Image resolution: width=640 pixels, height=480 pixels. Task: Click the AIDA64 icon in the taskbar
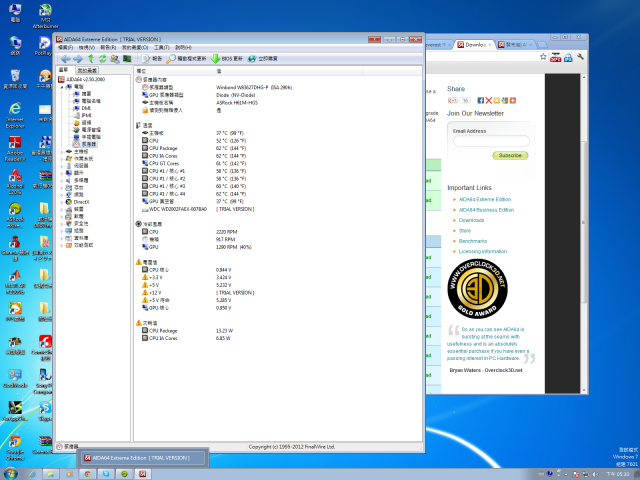point(142,474)
